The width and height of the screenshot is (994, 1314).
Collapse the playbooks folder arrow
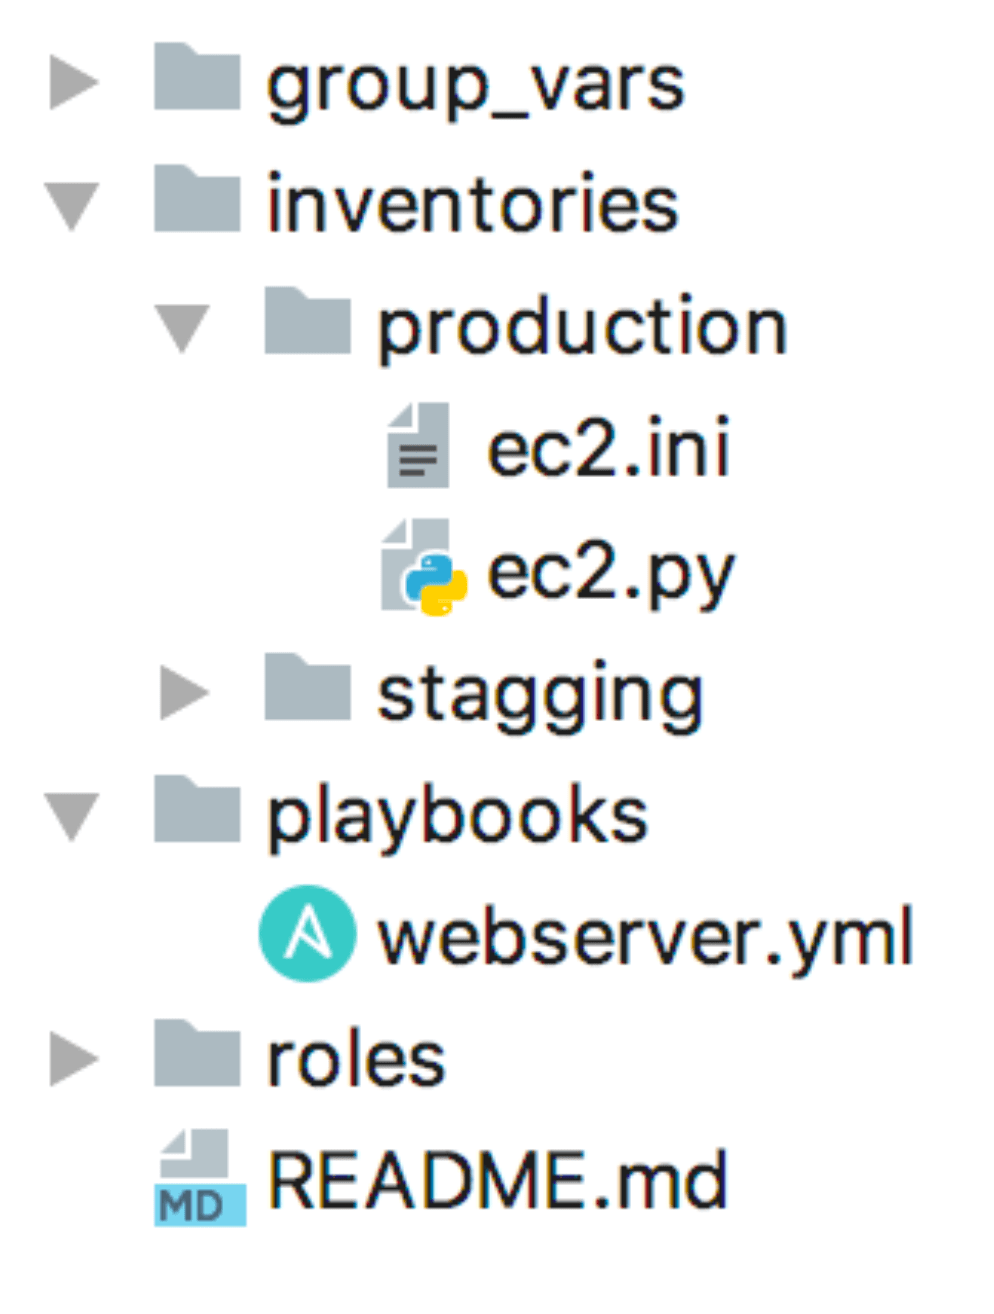pyautogui.click(x=72, y=816)
